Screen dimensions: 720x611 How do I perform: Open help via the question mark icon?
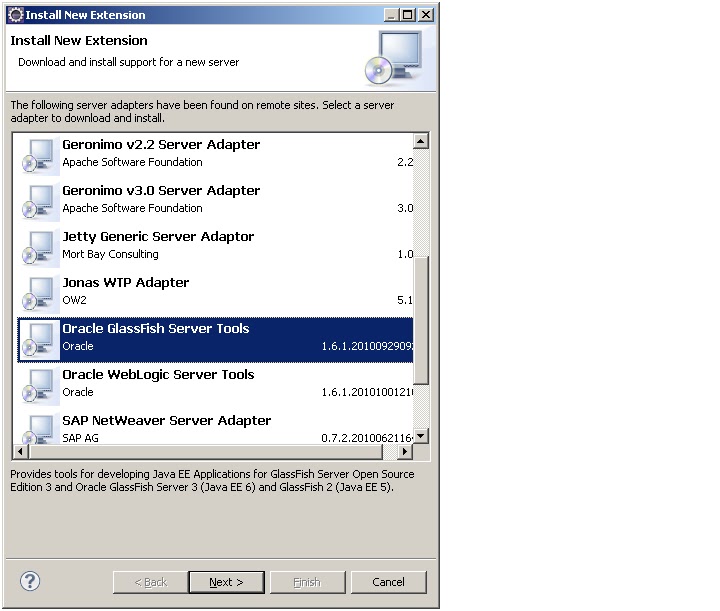30,581
